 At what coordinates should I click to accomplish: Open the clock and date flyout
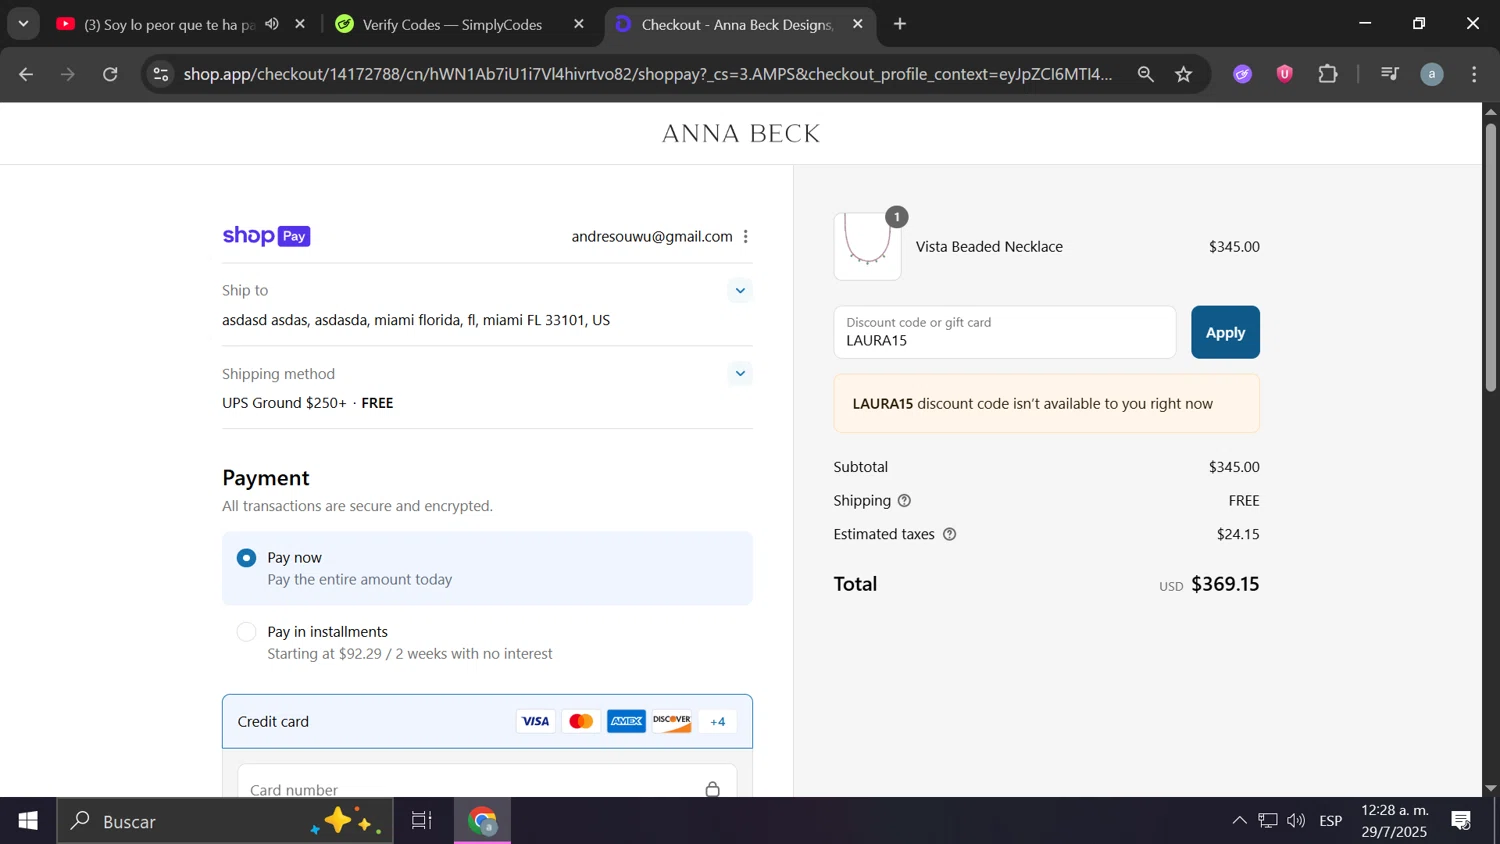(x=1394, y=821)
